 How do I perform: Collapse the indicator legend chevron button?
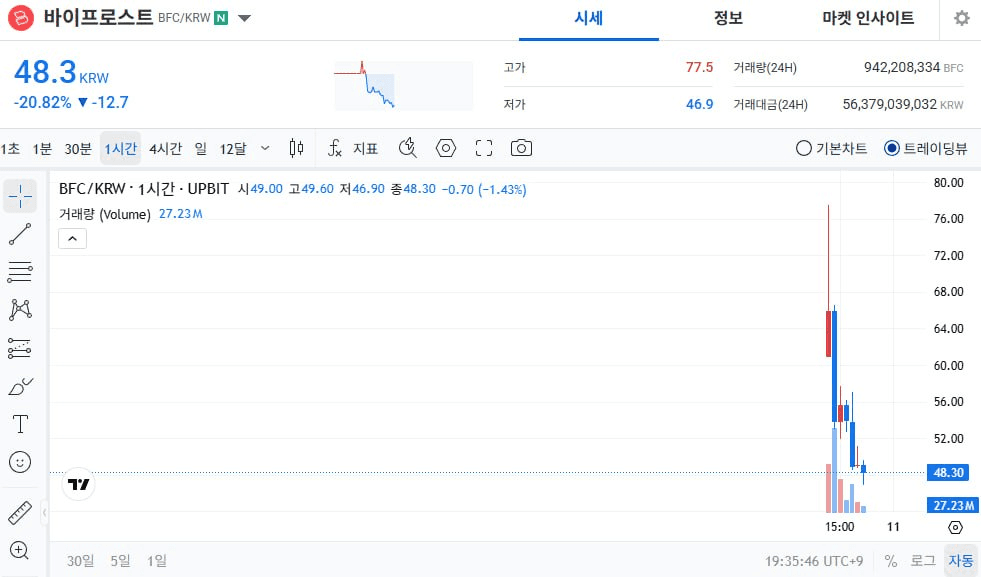73,238
